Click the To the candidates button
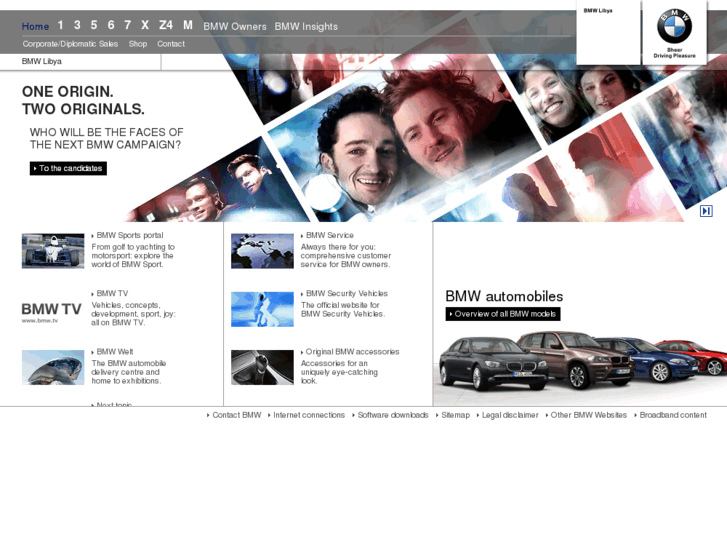This screenshot has width=727, height=545. tap(68, 168)
